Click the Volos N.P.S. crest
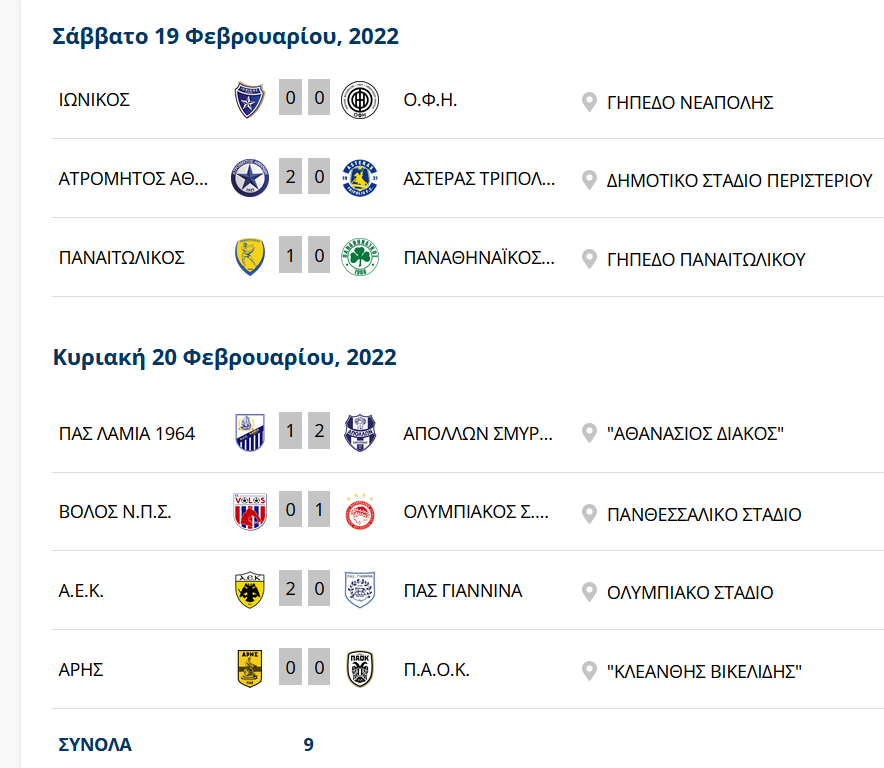Image resolution: width=884 pixels, height=768 pixels. tap(249, 512)
